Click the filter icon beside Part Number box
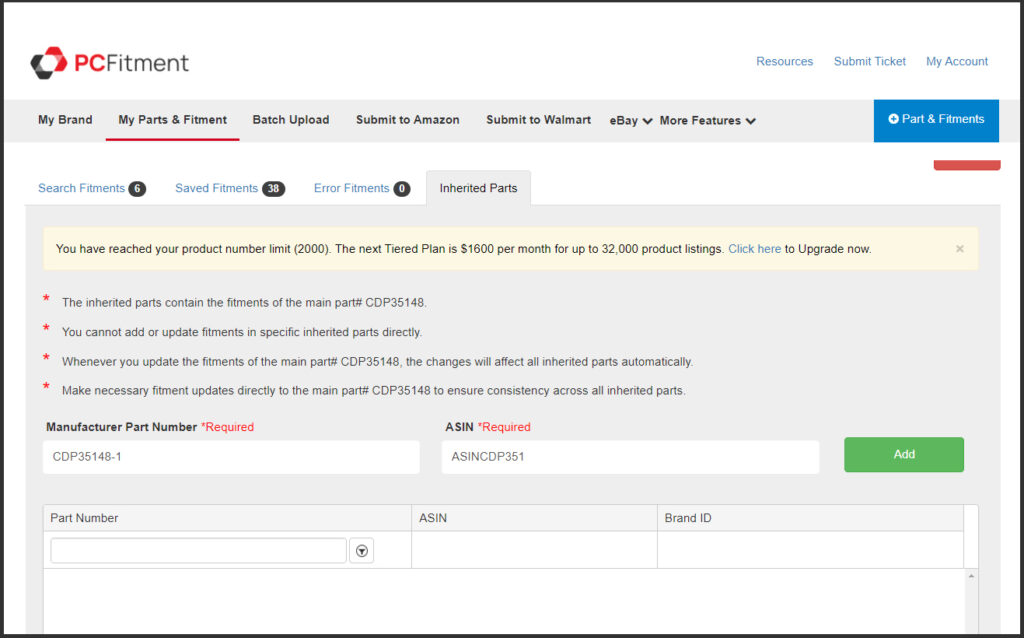This screenshot has height=638, width=1024. [x=362, y=551]
